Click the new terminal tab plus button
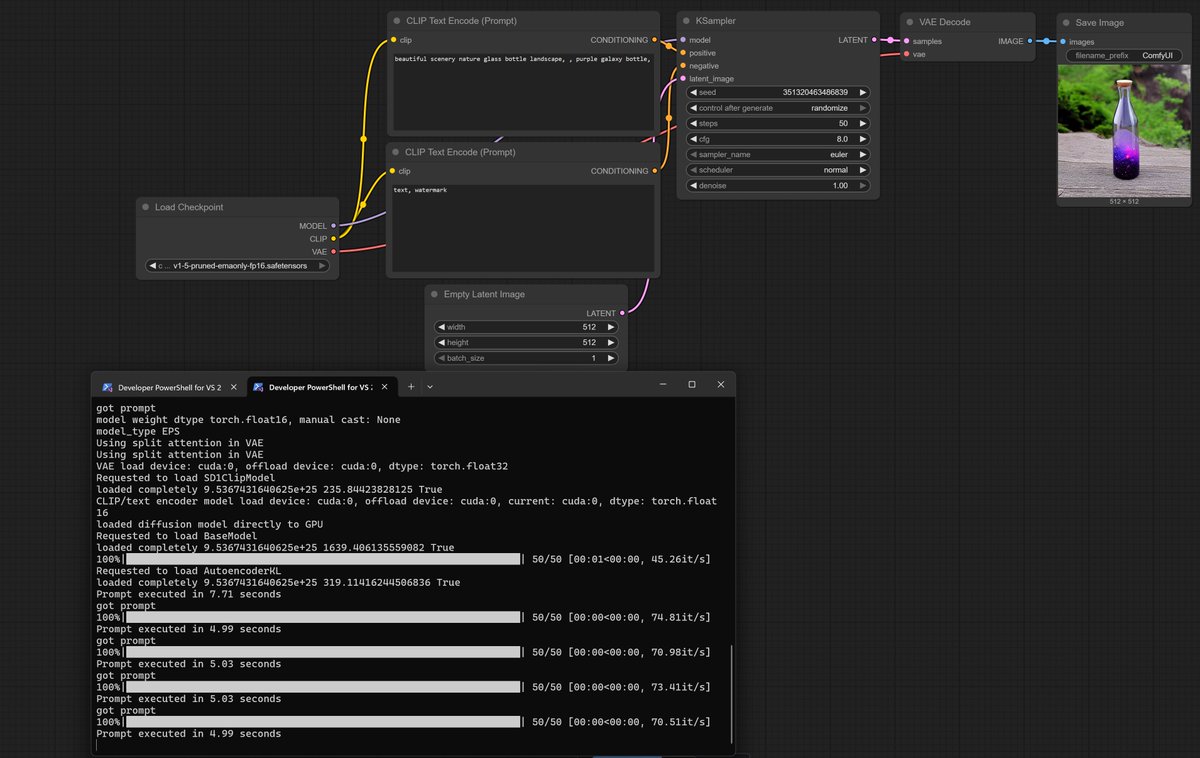The height and width of the screenshot is (758, 1200). tap(412, 385)
